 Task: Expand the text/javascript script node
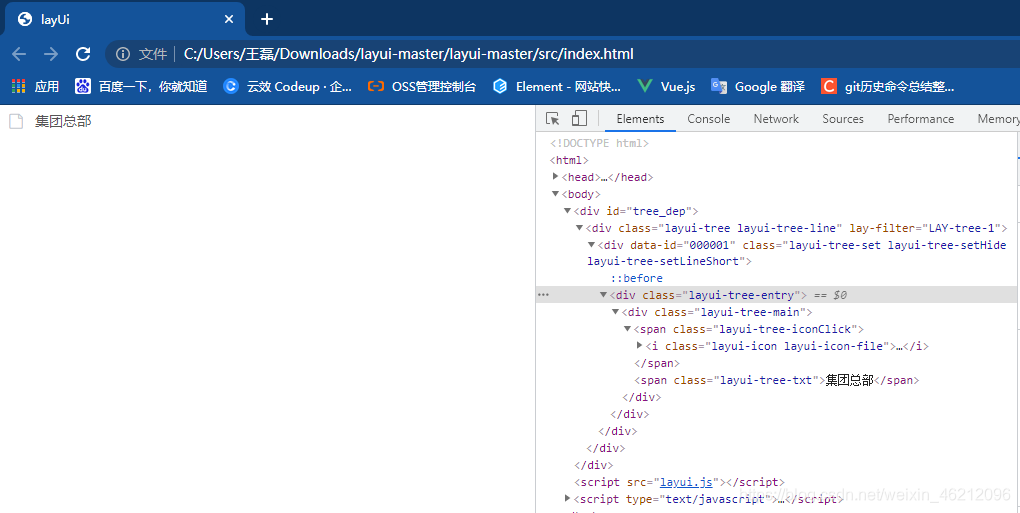[x=567, y=499]
